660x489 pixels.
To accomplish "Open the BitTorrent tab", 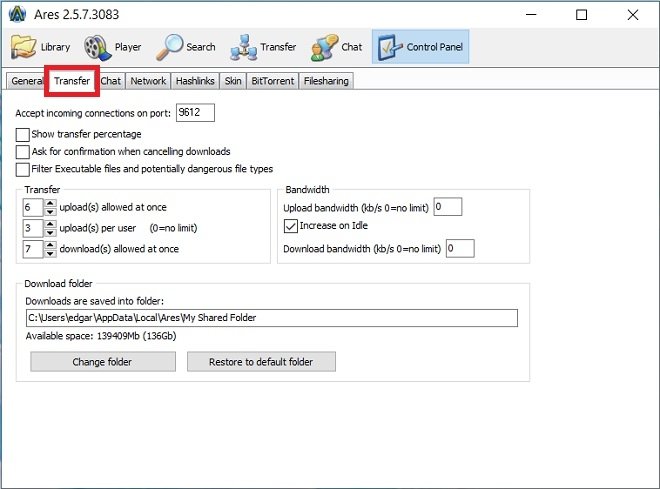I will click(x=273, y=81).
